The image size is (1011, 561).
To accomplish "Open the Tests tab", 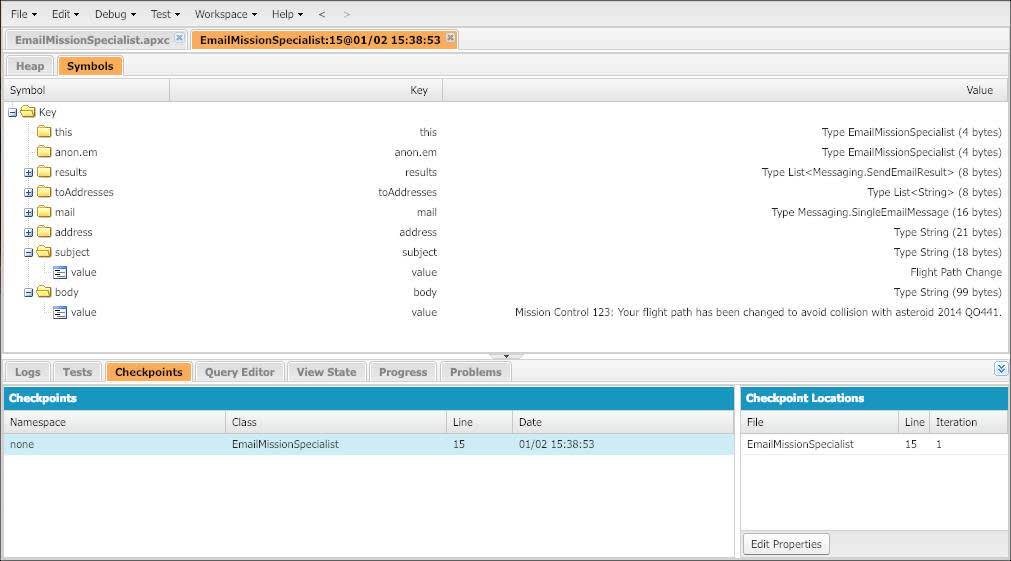I will (77, 372).
